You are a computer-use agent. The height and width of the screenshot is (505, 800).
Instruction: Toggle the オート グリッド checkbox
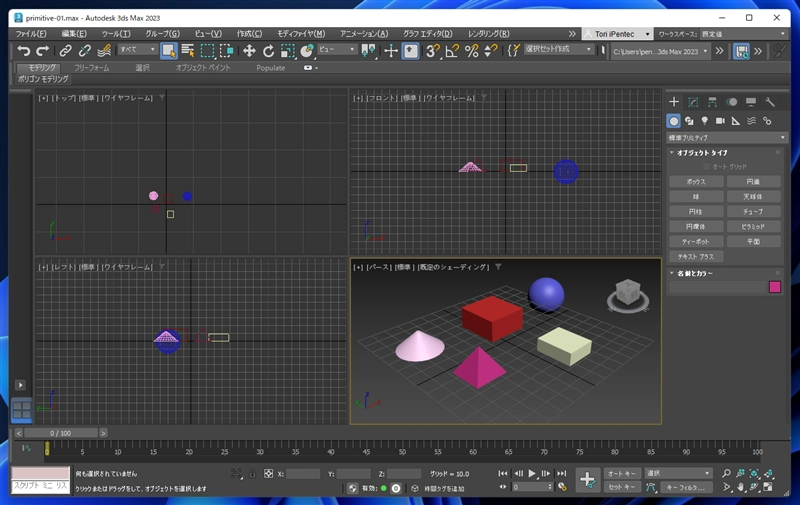pyautogui.click(x=706, y=167)
